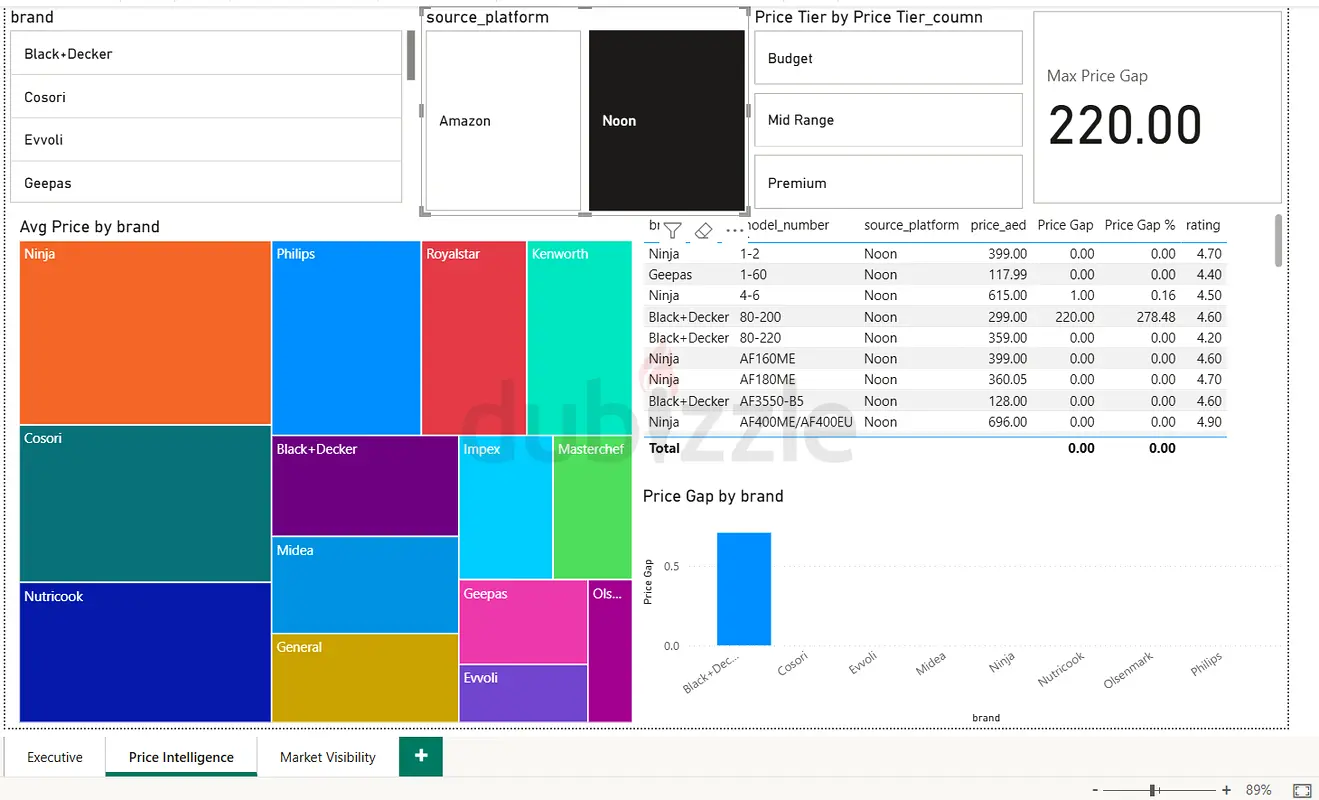Toggle Noon in the source_platform slicer
The width and height of the screenshot is (1319, 800).
click(x=667, y=121)
